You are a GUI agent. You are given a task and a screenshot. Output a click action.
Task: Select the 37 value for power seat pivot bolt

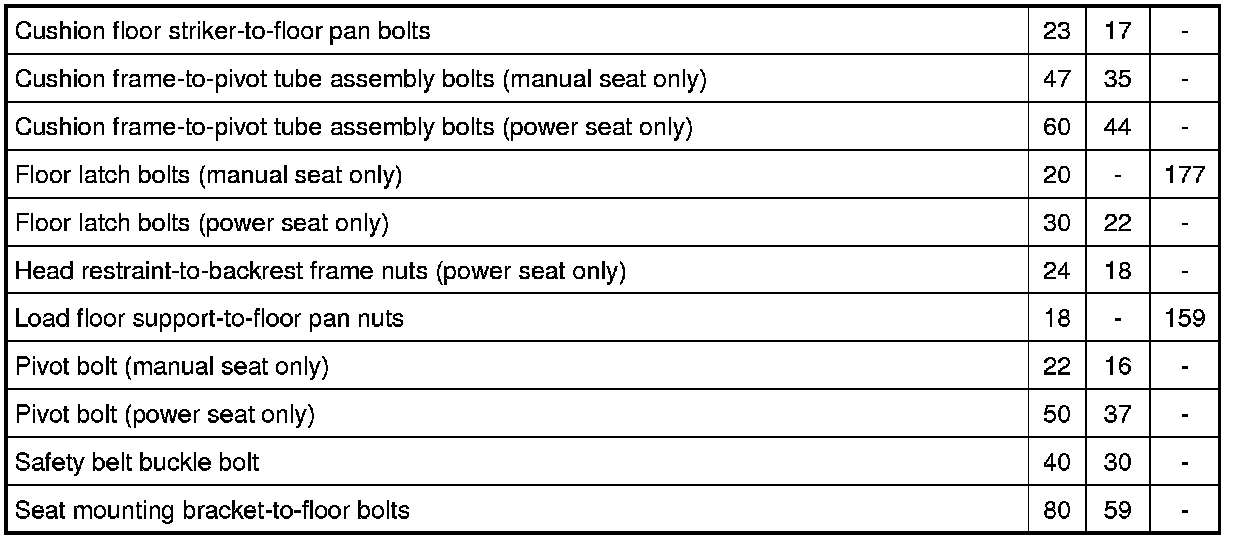pyautogui.click(x=1117, y=415)
